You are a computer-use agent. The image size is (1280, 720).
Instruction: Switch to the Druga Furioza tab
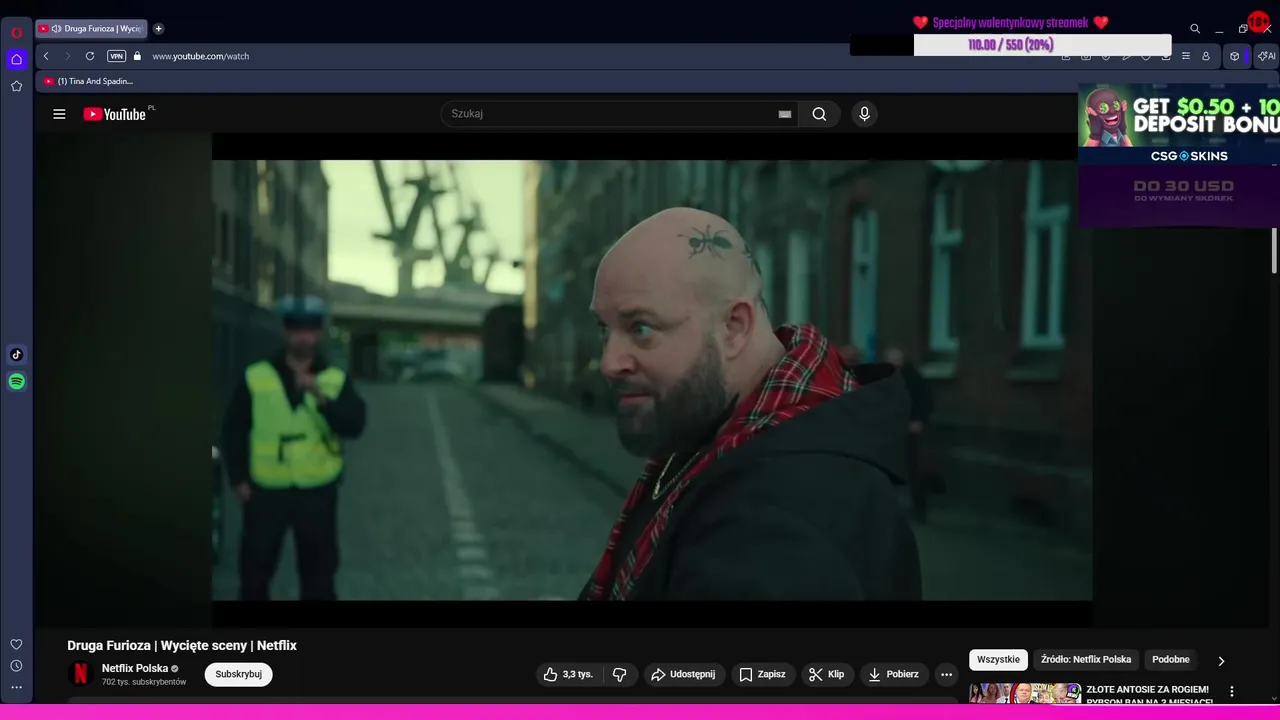tap(92, 29)
